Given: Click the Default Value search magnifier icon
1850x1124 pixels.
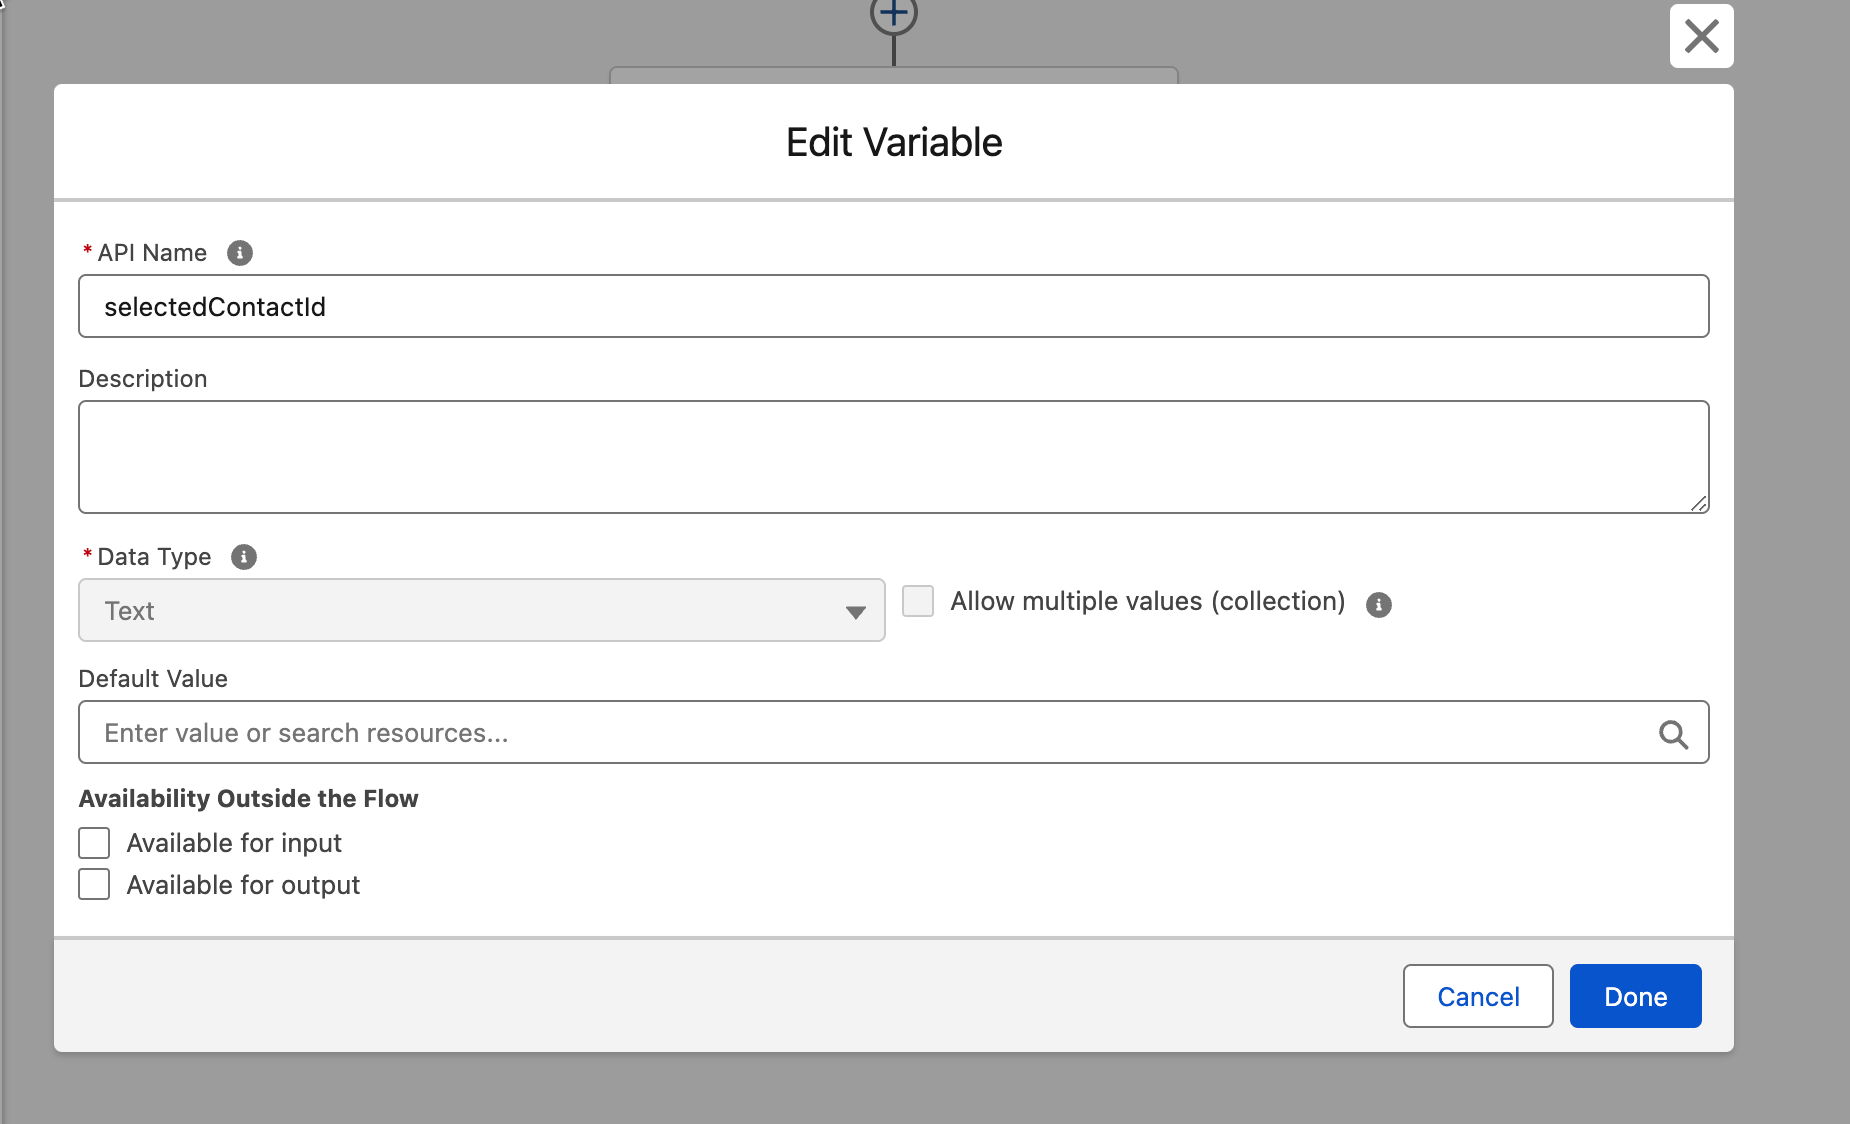Looking at the screenshot, I should coord(1673,735).
